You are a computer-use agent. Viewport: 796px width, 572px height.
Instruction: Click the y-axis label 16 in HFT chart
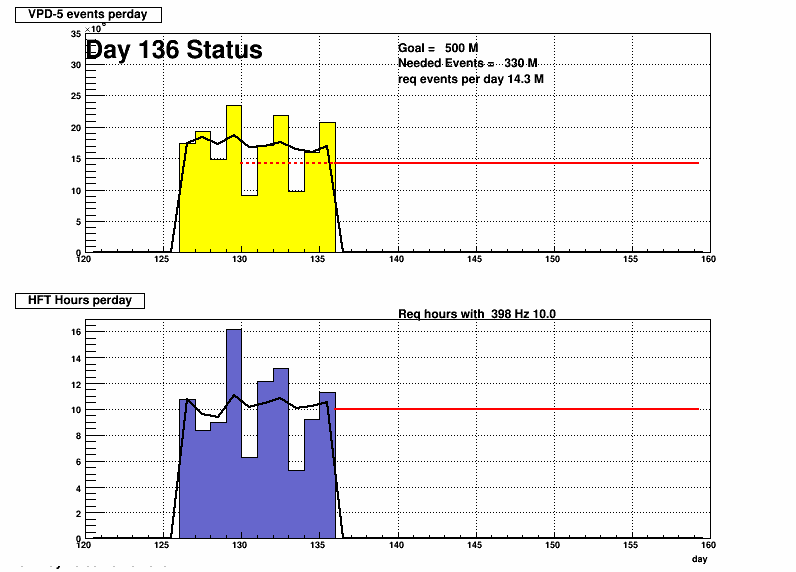point(76,332)
